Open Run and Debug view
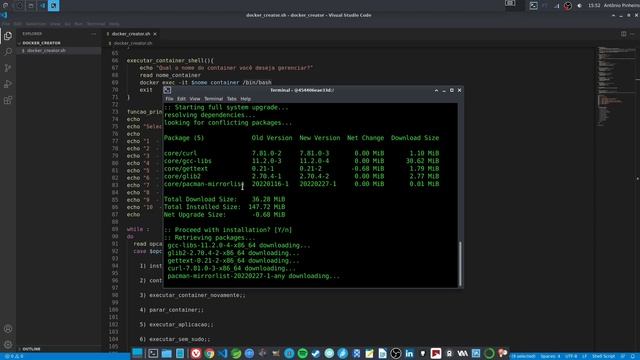640x360 pixels. coord(8,84)
